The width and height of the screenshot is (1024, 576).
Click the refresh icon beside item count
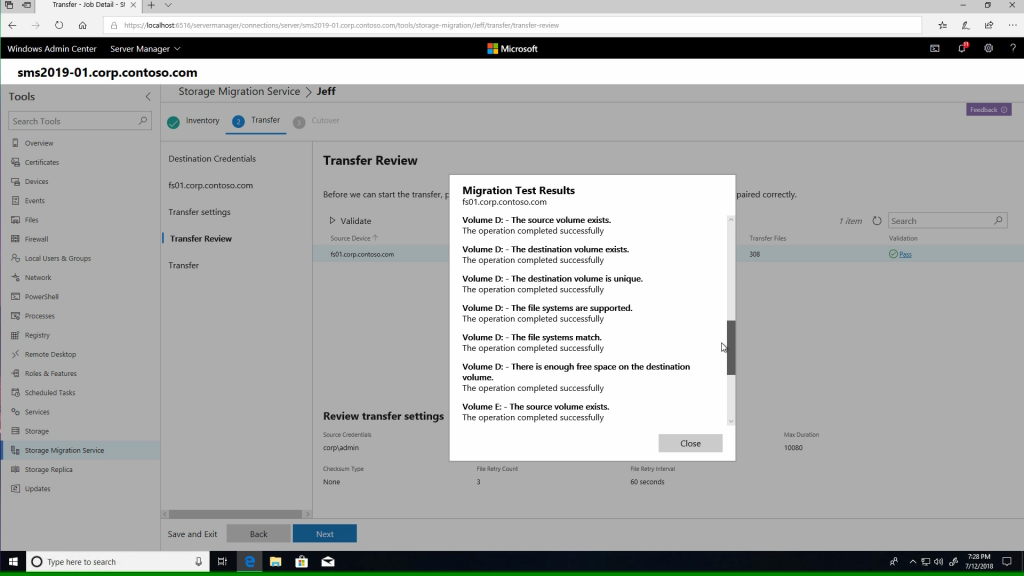pos(877,221)
